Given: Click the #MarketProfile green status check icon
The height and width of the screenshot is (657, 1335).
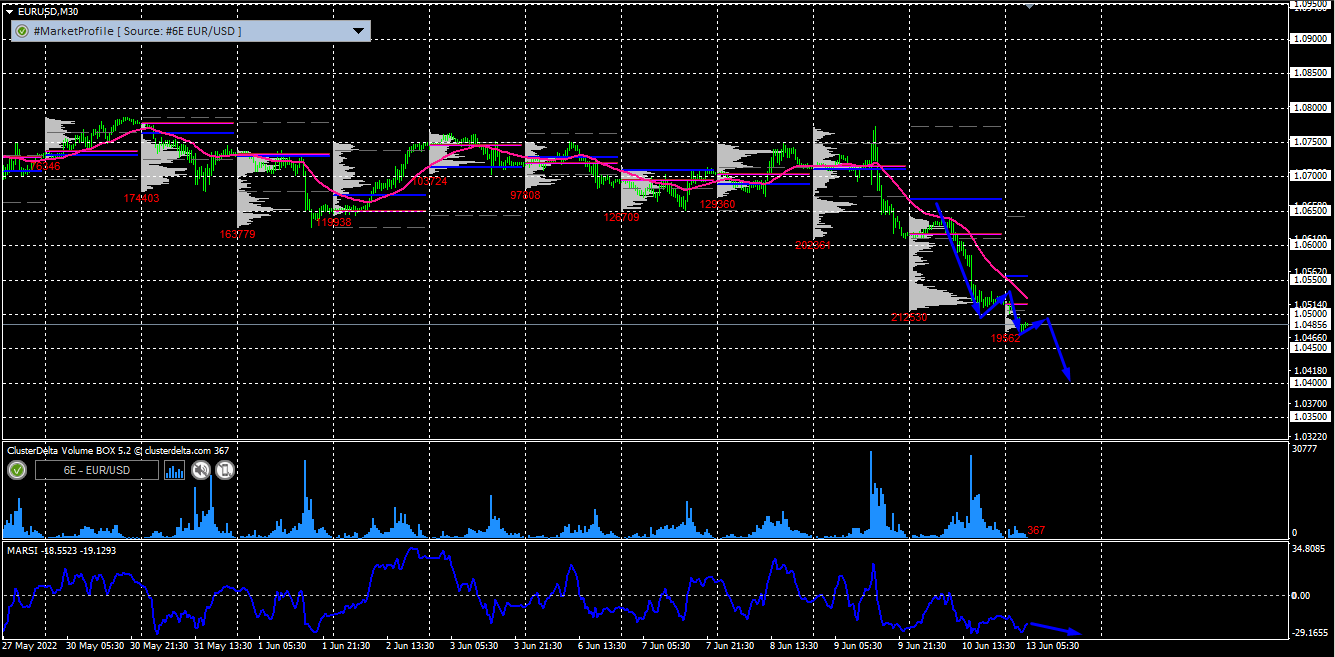Looking at the screenshot, I should coord(21,31).
